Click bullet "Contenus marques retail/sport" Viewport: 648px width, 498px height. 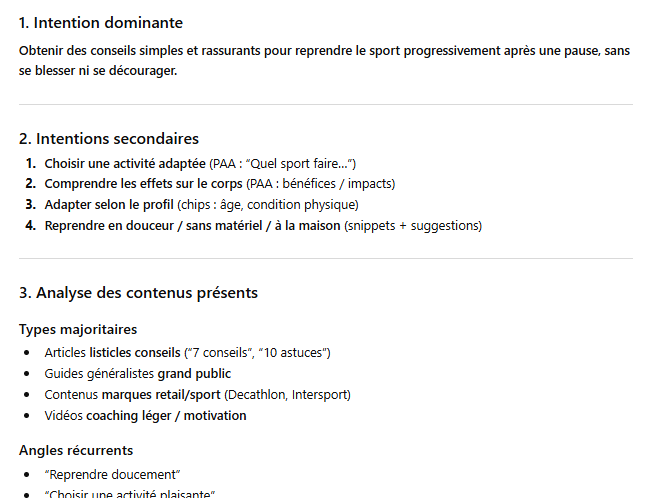(132, 395)
